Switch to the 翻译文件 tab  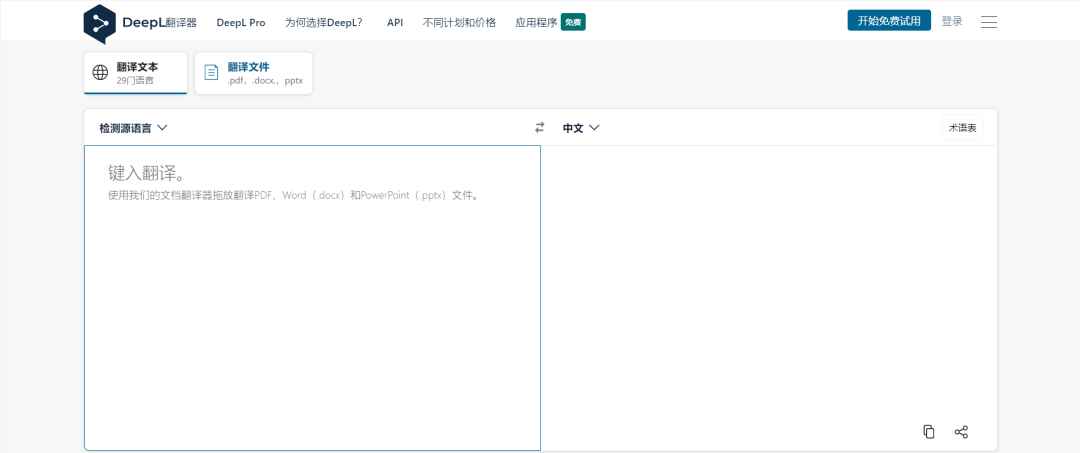coord(253,73)
